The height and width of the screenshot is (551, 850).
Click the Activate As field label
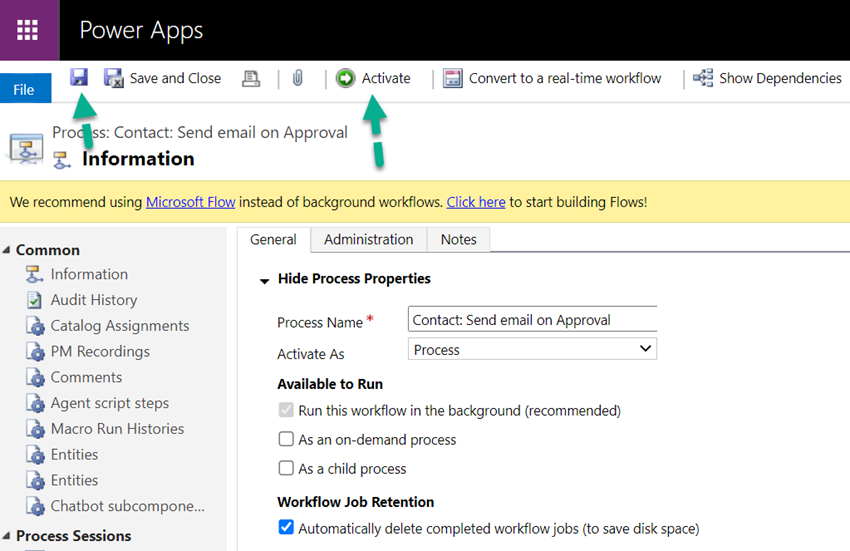[311, 354]
